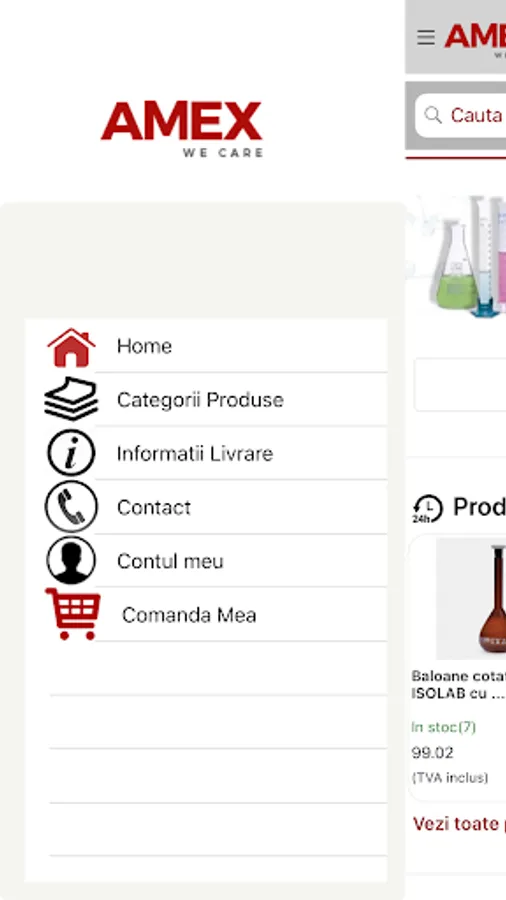Image resolution: width=506 pixels, height=900 pixels.
Task: Click the Cauta search field
Action: point(461,115)
